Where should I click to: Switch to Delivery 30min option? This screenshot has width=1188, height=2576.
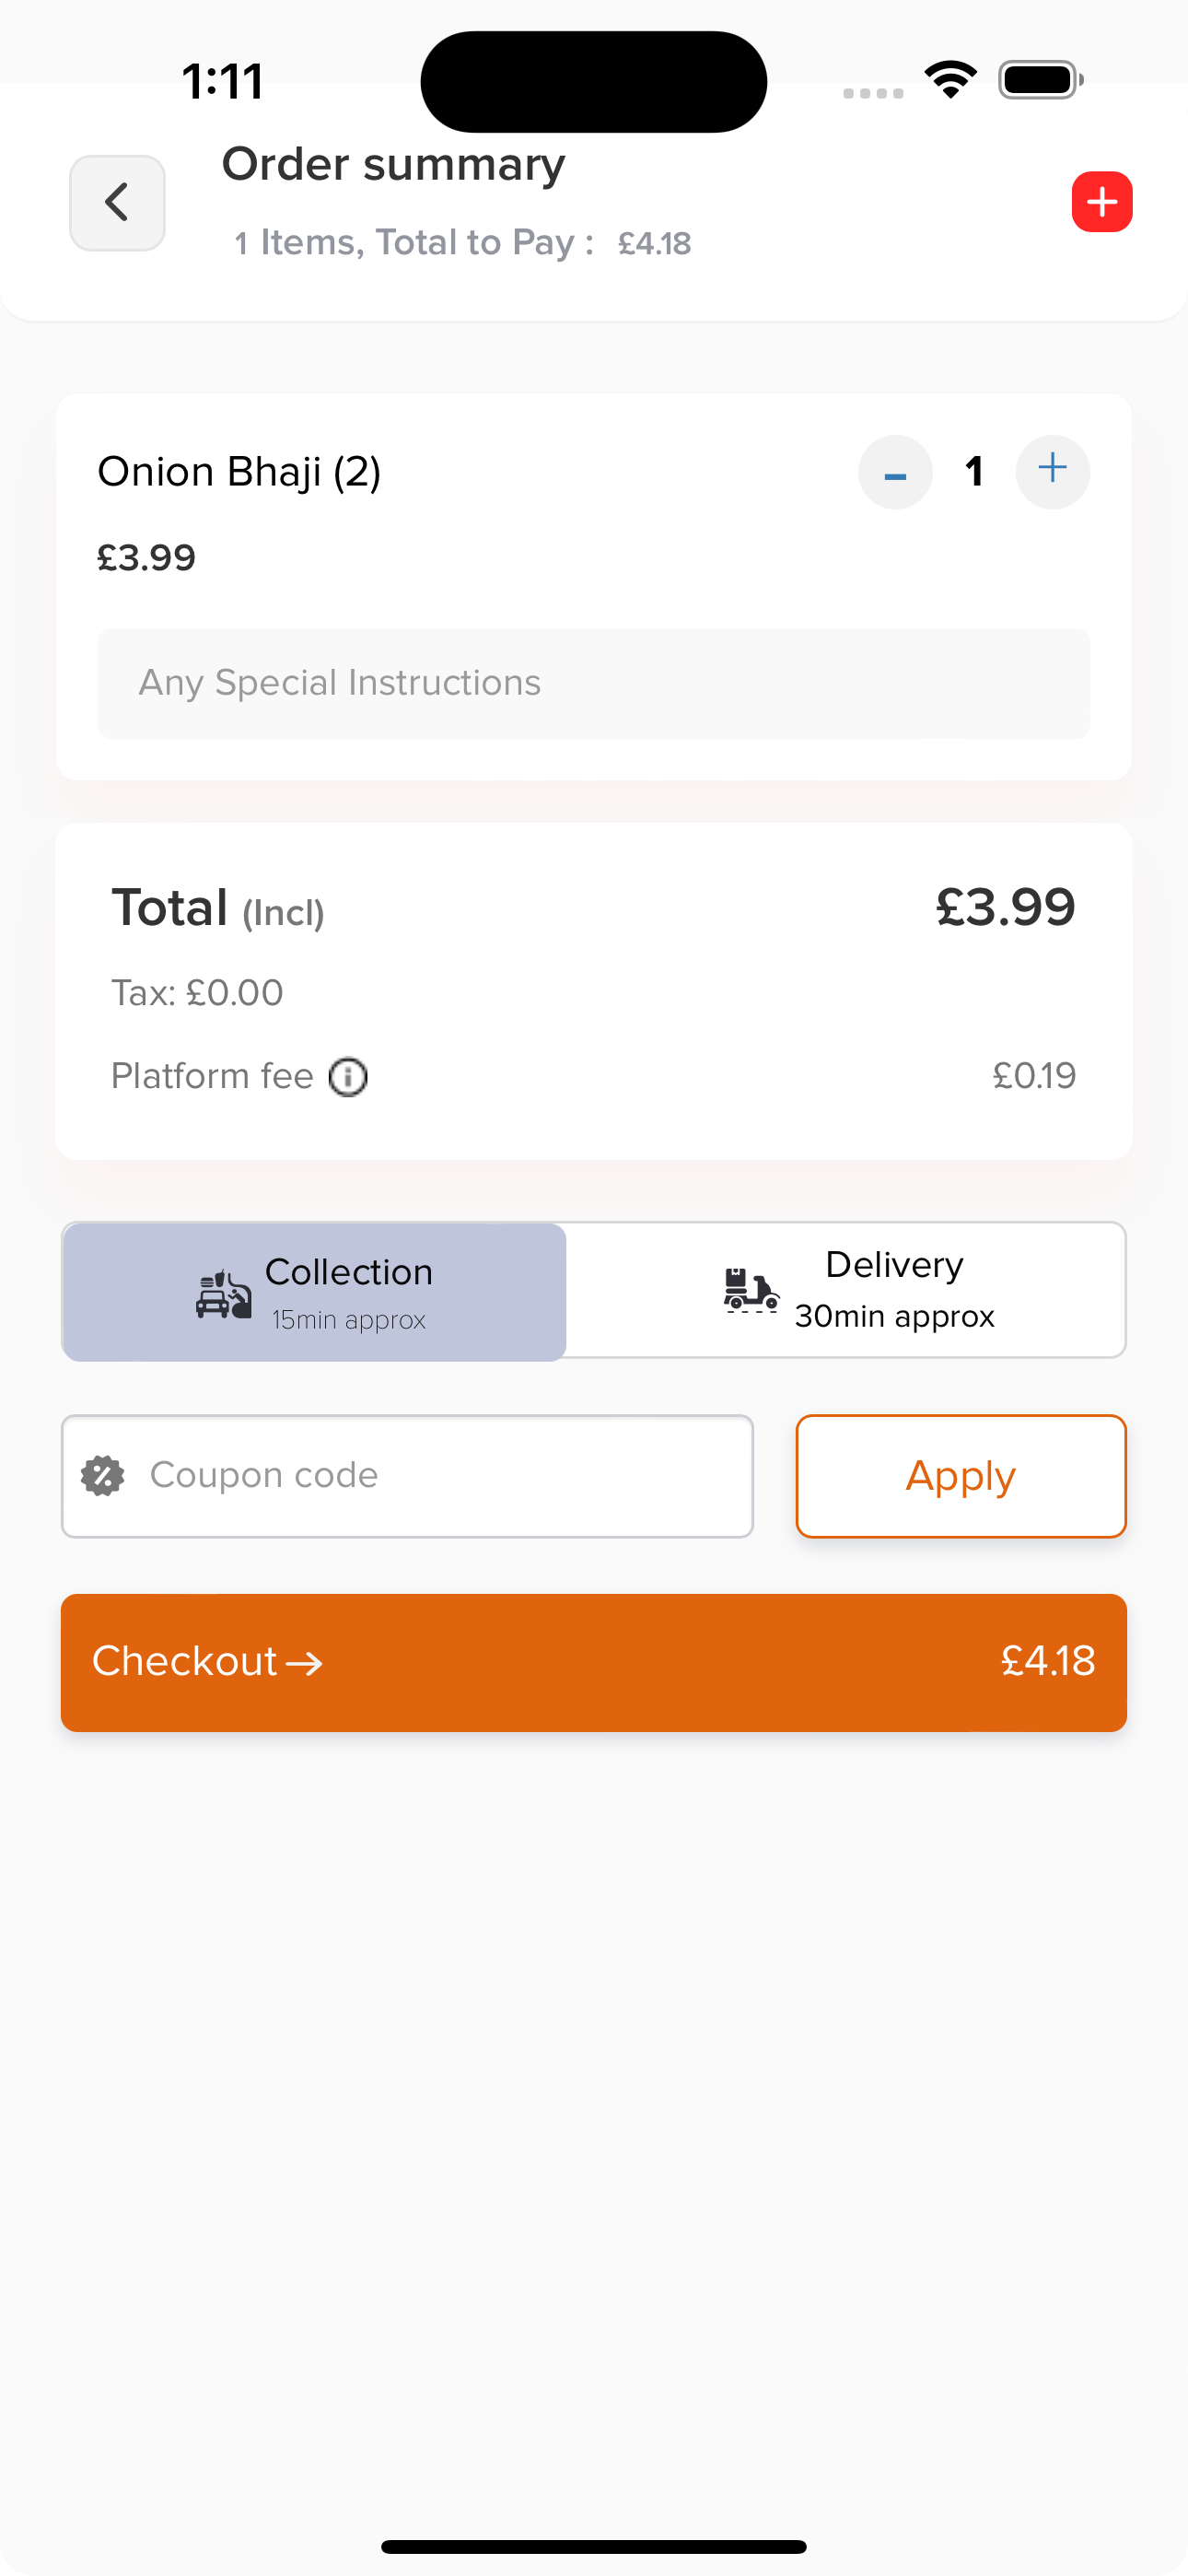click(846, 1290)
